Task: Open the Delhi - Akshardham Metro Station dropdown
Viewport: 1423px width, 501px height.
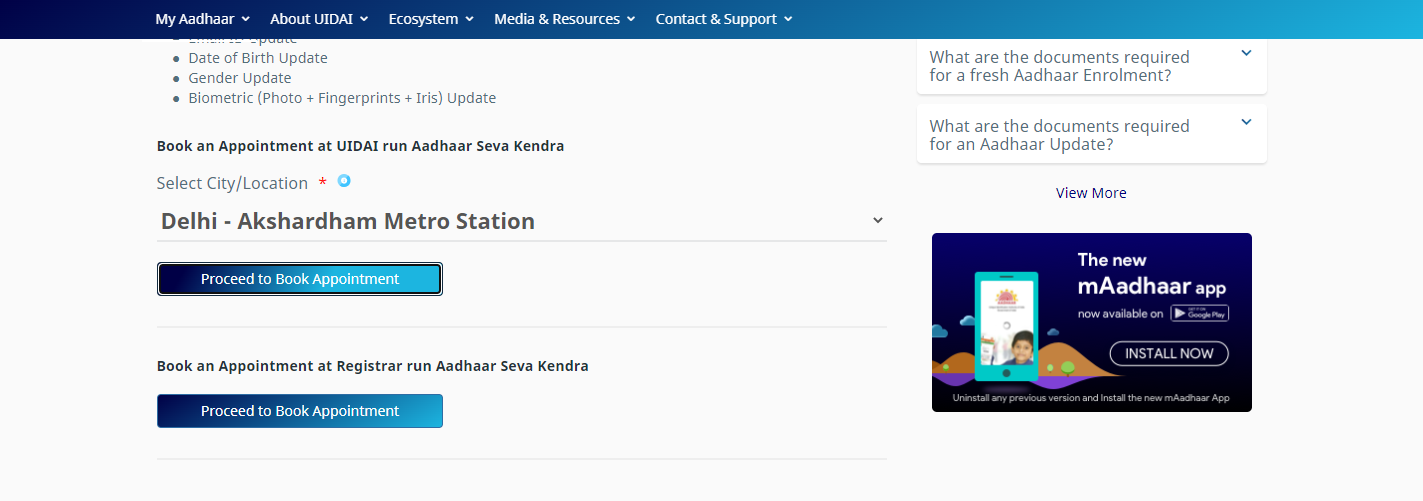Action: (x=522, y=221)
